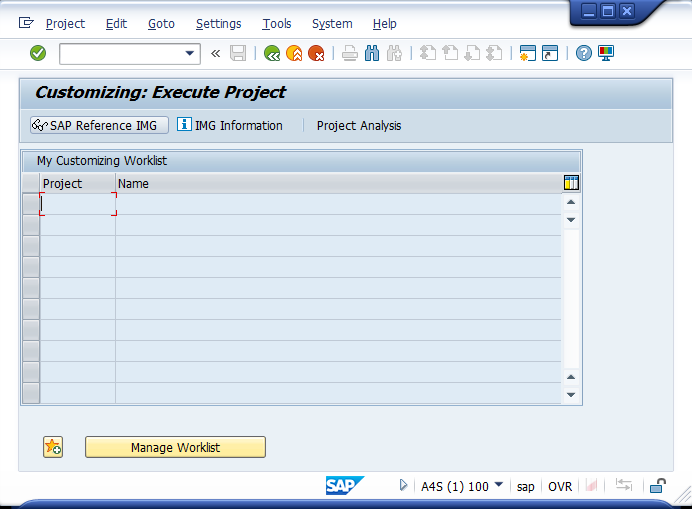The image size is (692, 509).
Task: Click the Manage Worklist button
Action: click(175, 447)
